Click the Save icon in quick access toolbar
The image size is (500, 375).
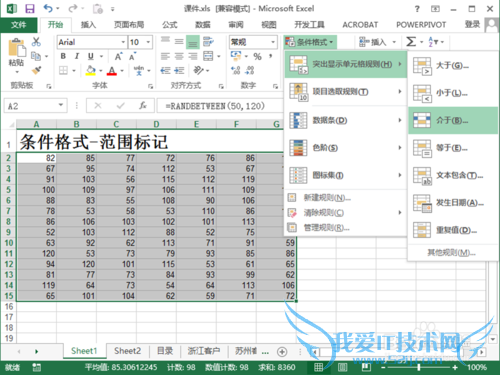point(30,9)
